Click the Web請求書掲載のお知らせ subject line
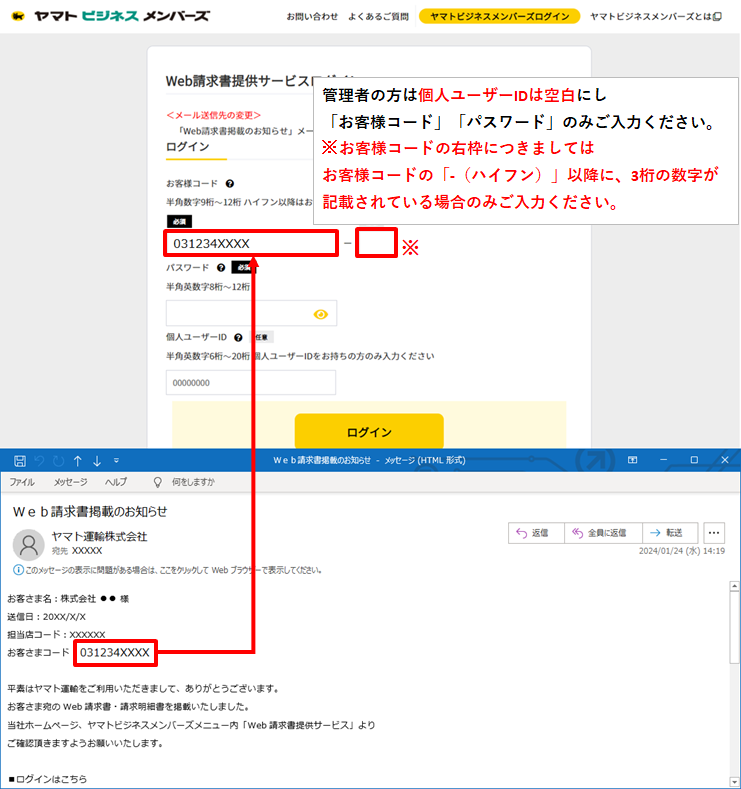 [x=90, y=512]
